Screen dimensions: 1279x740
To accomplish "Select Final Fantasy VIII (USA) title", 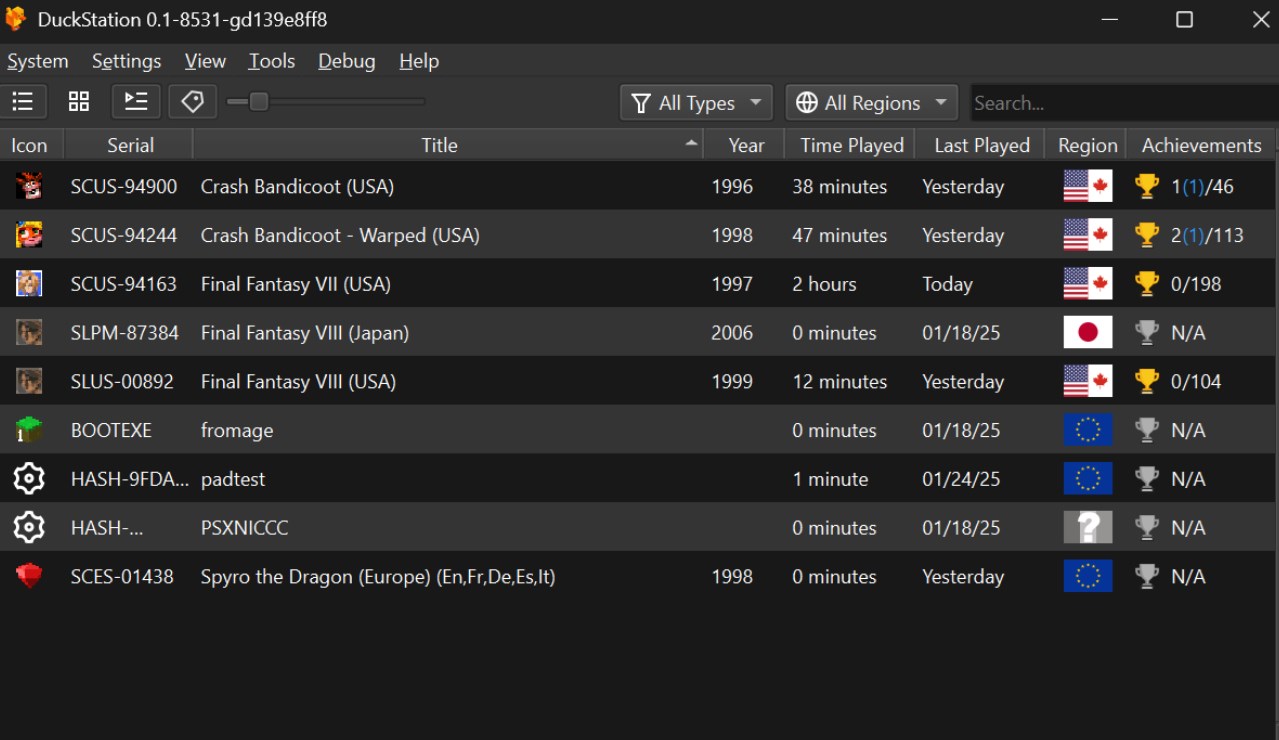I will 298,382.
